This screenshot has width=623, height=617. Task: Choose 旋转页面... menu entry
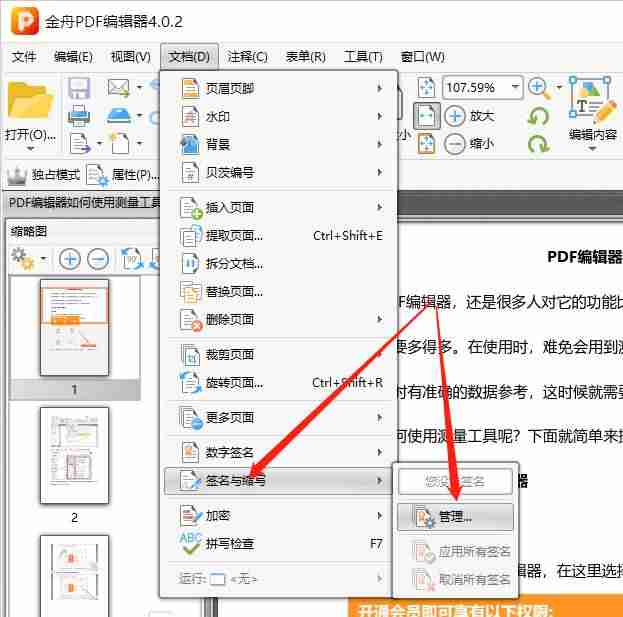pos(278,383)
